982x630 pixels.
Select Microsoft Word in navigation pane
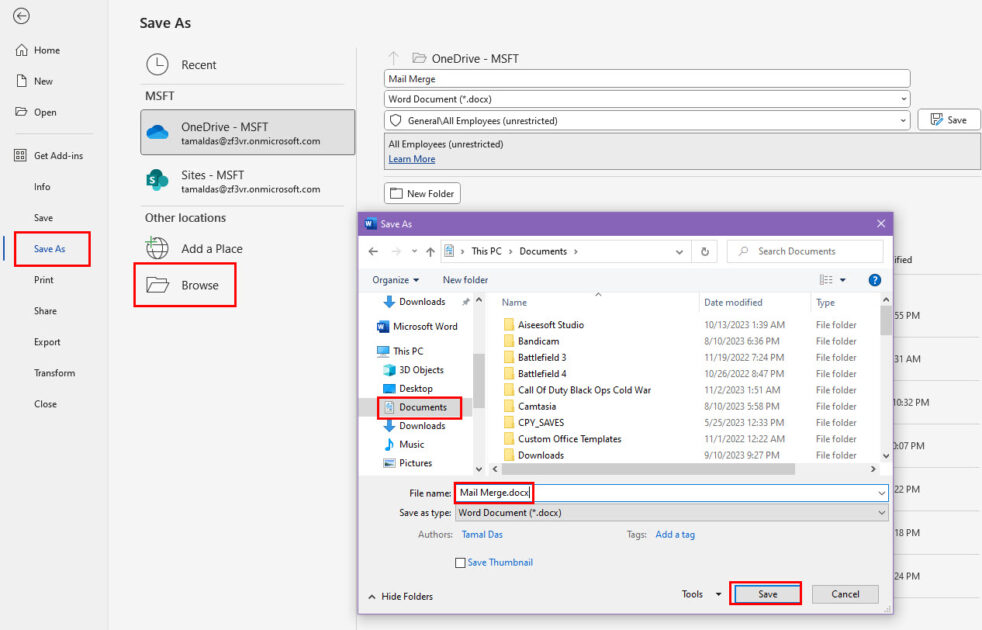click(x=417, y=326)
